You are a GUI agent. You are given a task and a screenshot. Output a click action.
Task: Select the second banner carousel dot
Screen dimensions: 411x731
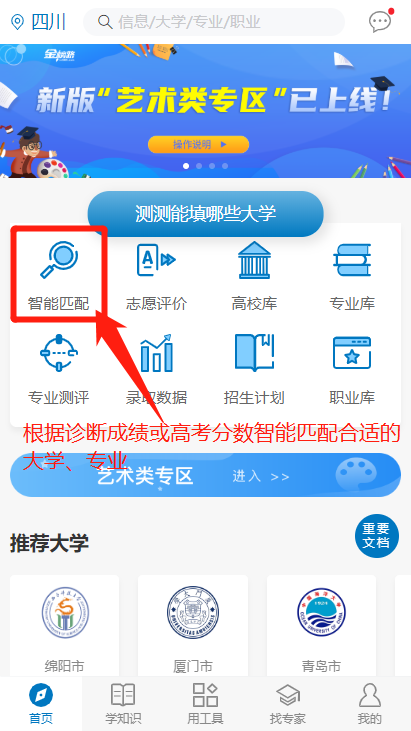[199, 166]
